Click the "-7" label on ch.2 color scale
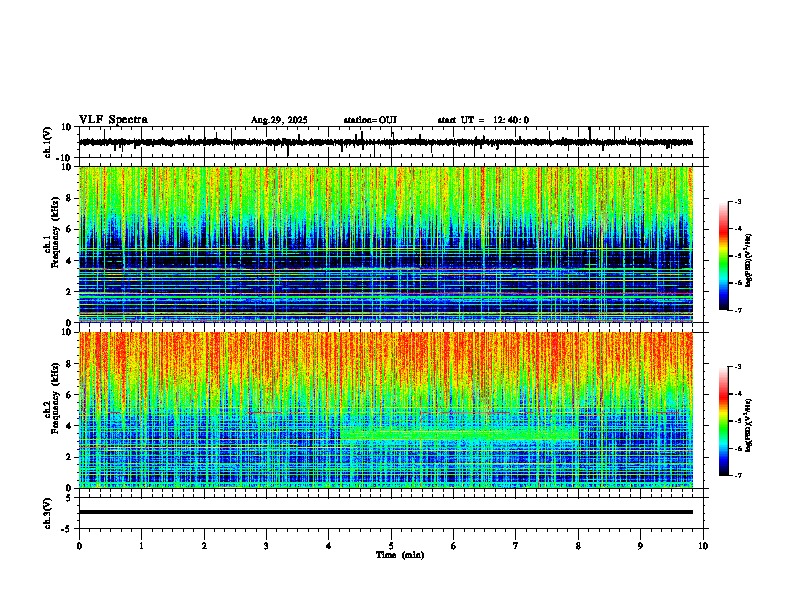The height and width of the screenshot is (612, 792). [x=737, y=475]
